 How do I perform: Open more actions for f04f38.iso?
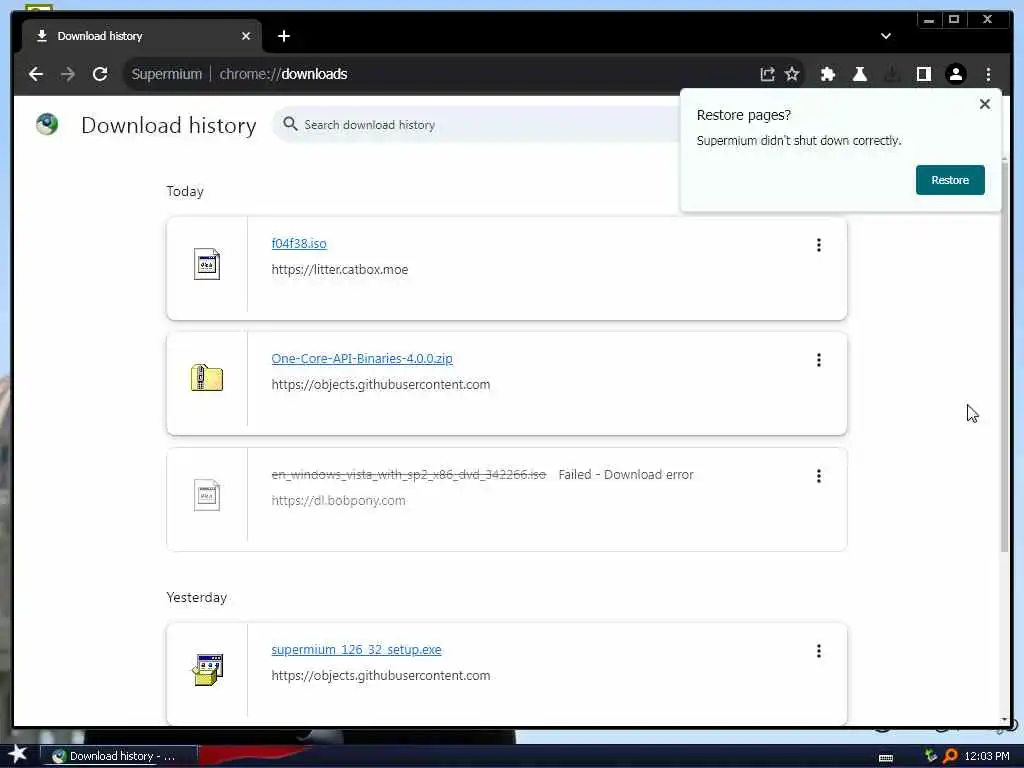pos(818,245)
